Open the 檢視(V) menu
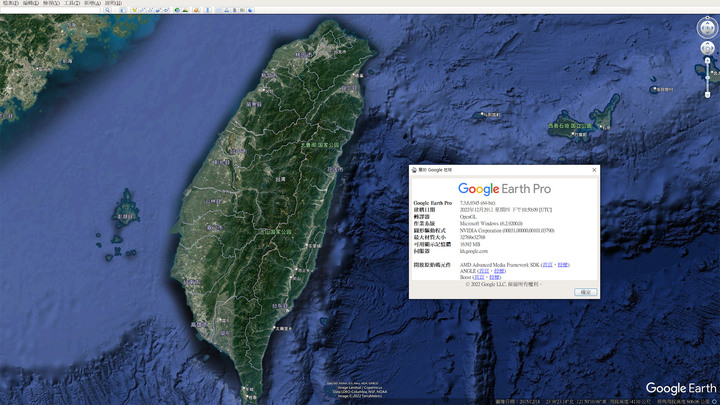 click(51, 3)
